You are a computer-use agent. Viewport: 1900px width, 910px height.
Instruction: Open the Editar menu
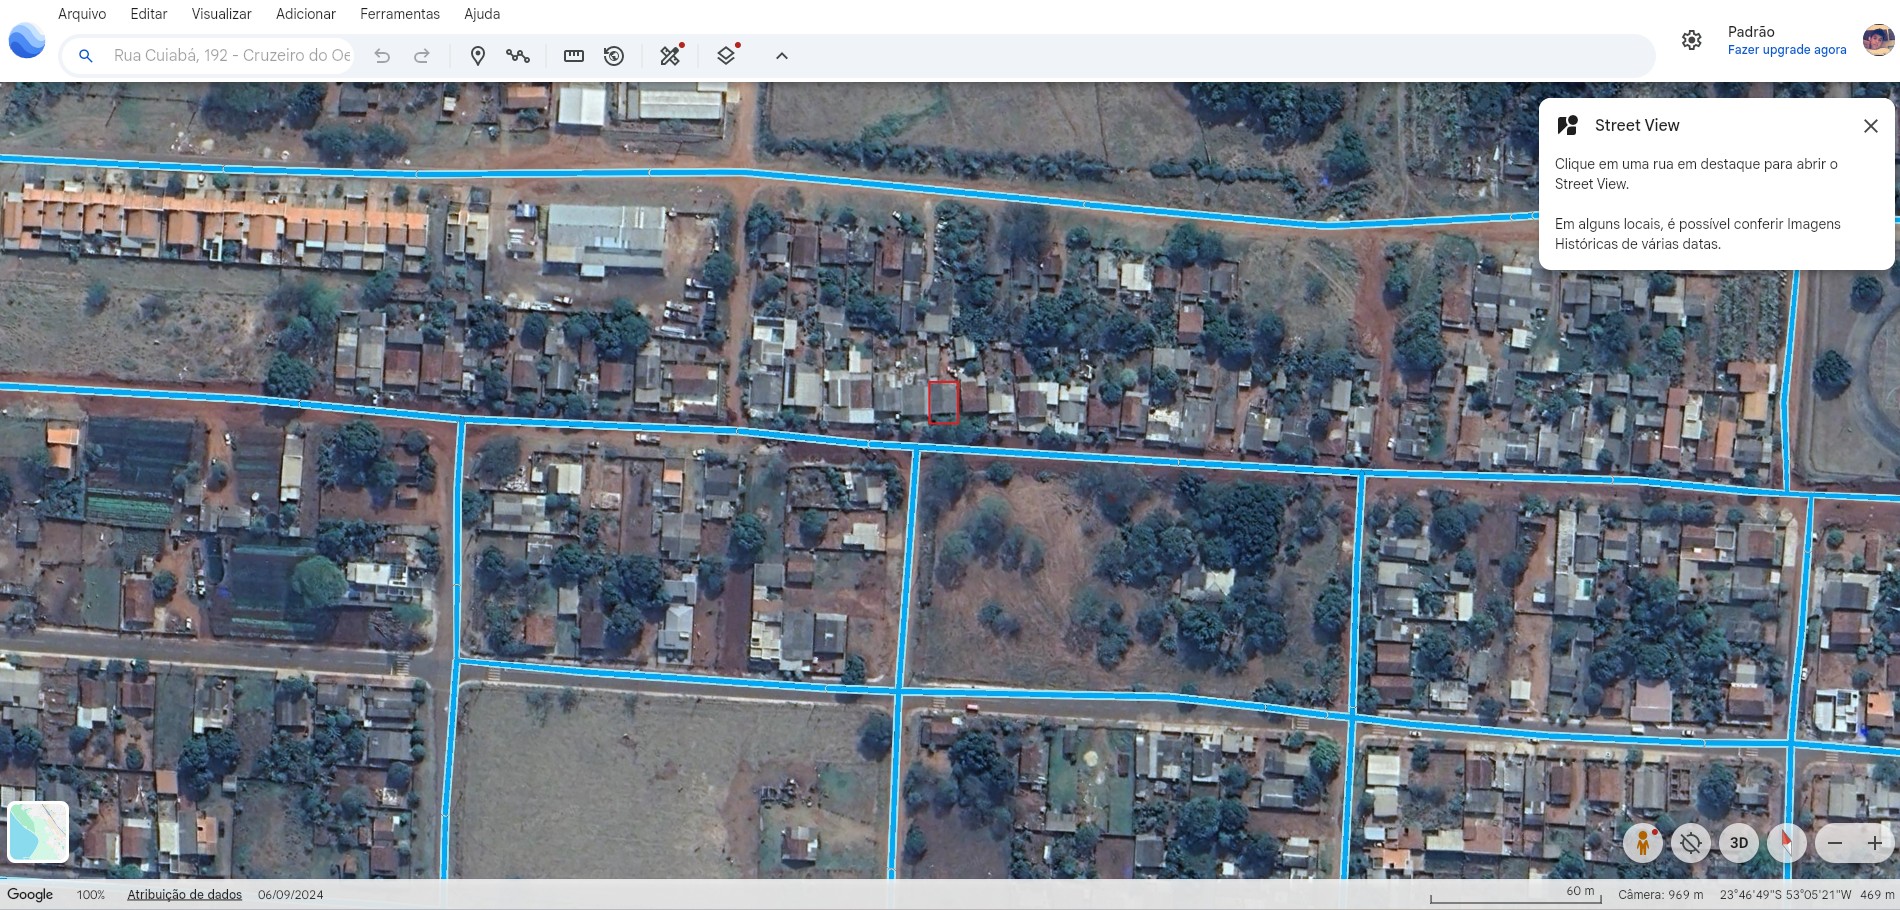[149, 14]
